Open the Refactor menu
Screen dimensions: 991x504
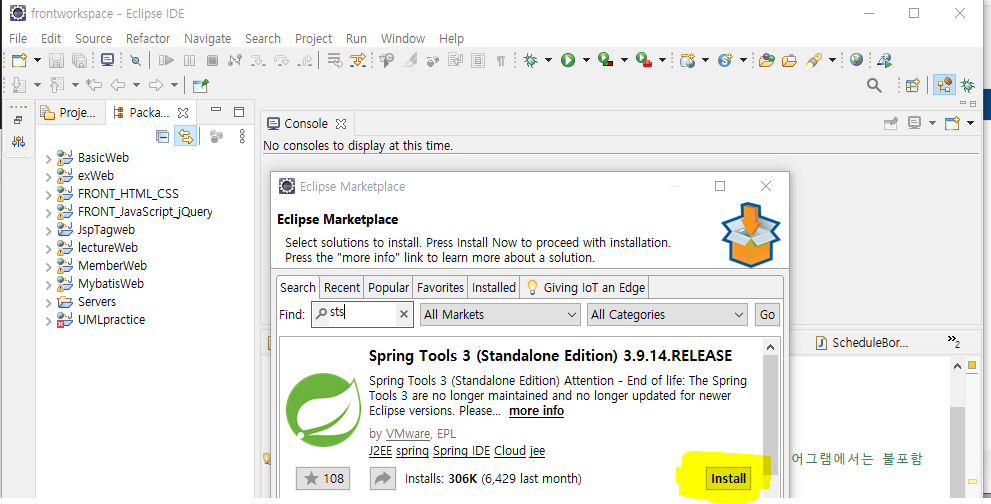148,39
